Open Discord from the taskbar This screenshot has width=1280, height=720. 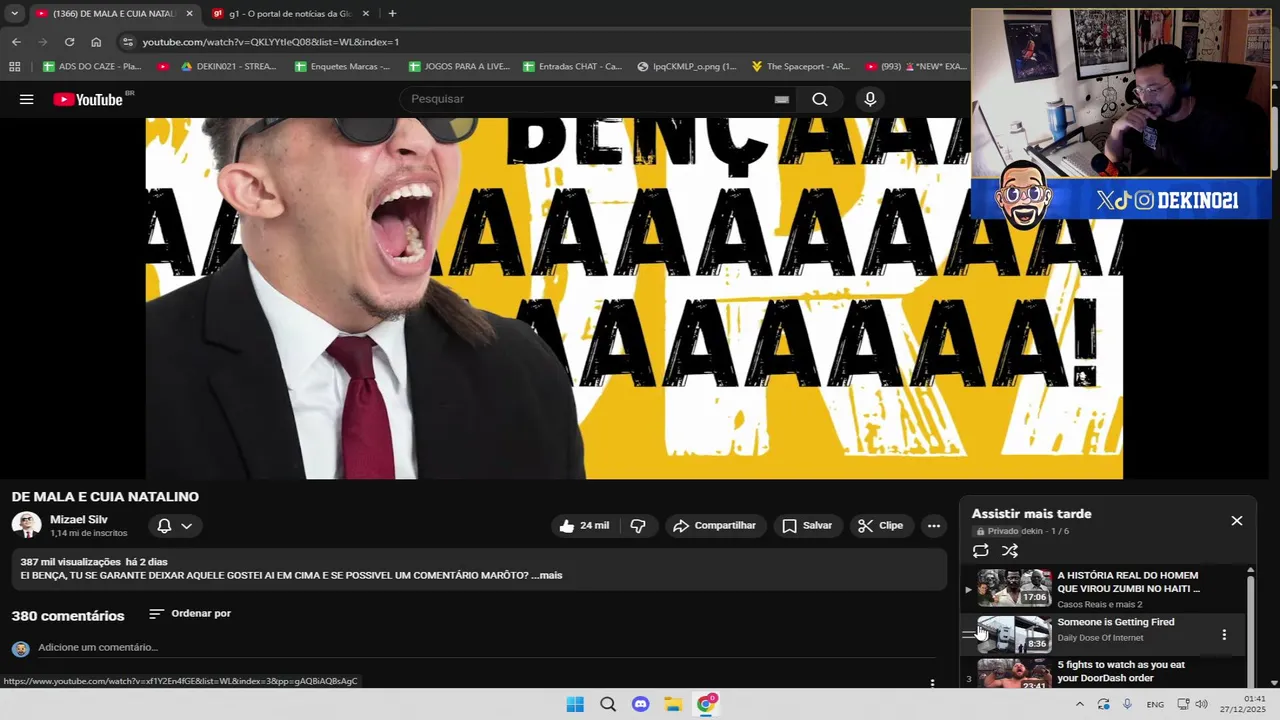[x=641, y=704]
